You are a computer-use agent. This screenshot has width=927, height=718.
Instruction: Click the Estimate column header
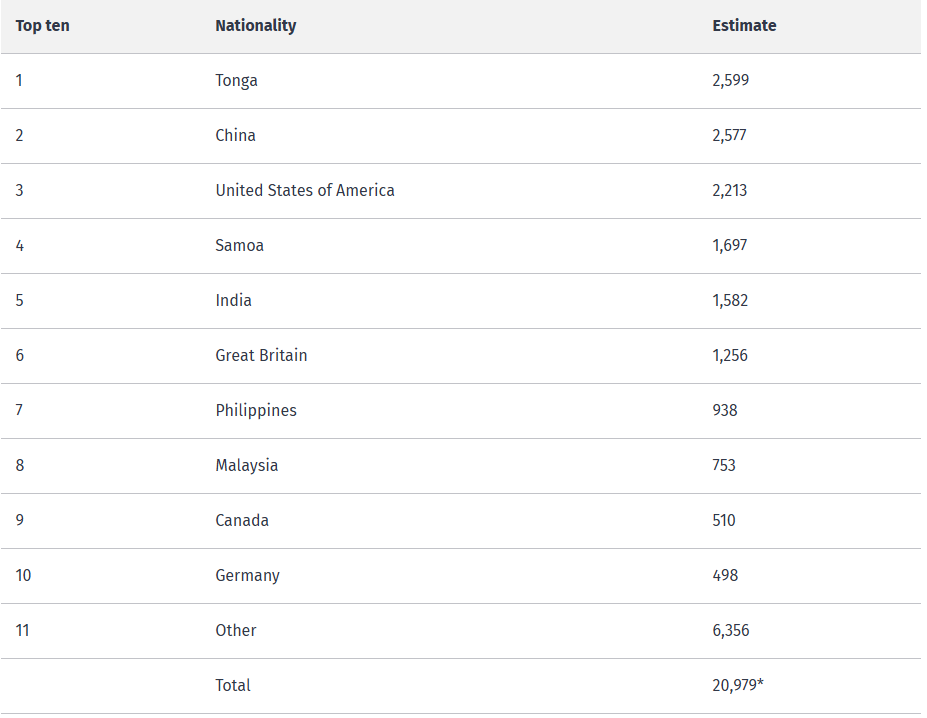744,25
